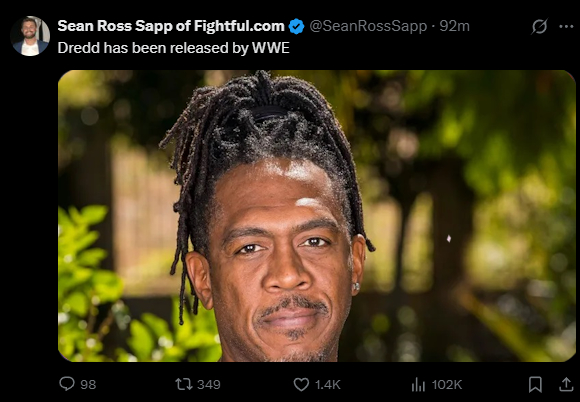Screen dimensions: 580x402
Task: Open the three-dot more options menu
Action: click(x=566, y=26)
